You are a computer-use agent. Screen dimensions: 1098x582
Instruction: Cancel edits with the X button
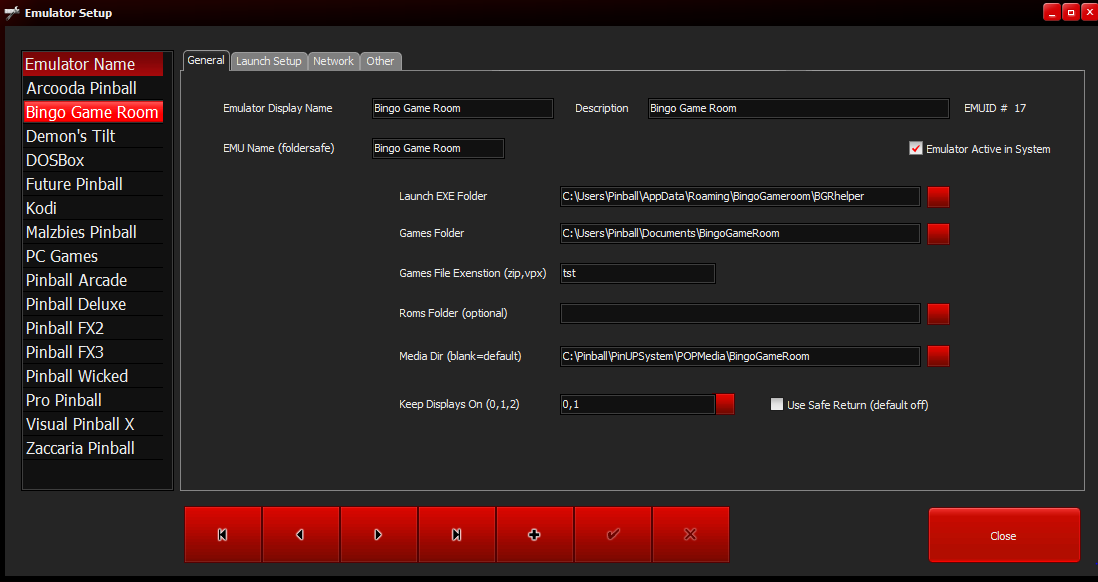pos(690,535)
